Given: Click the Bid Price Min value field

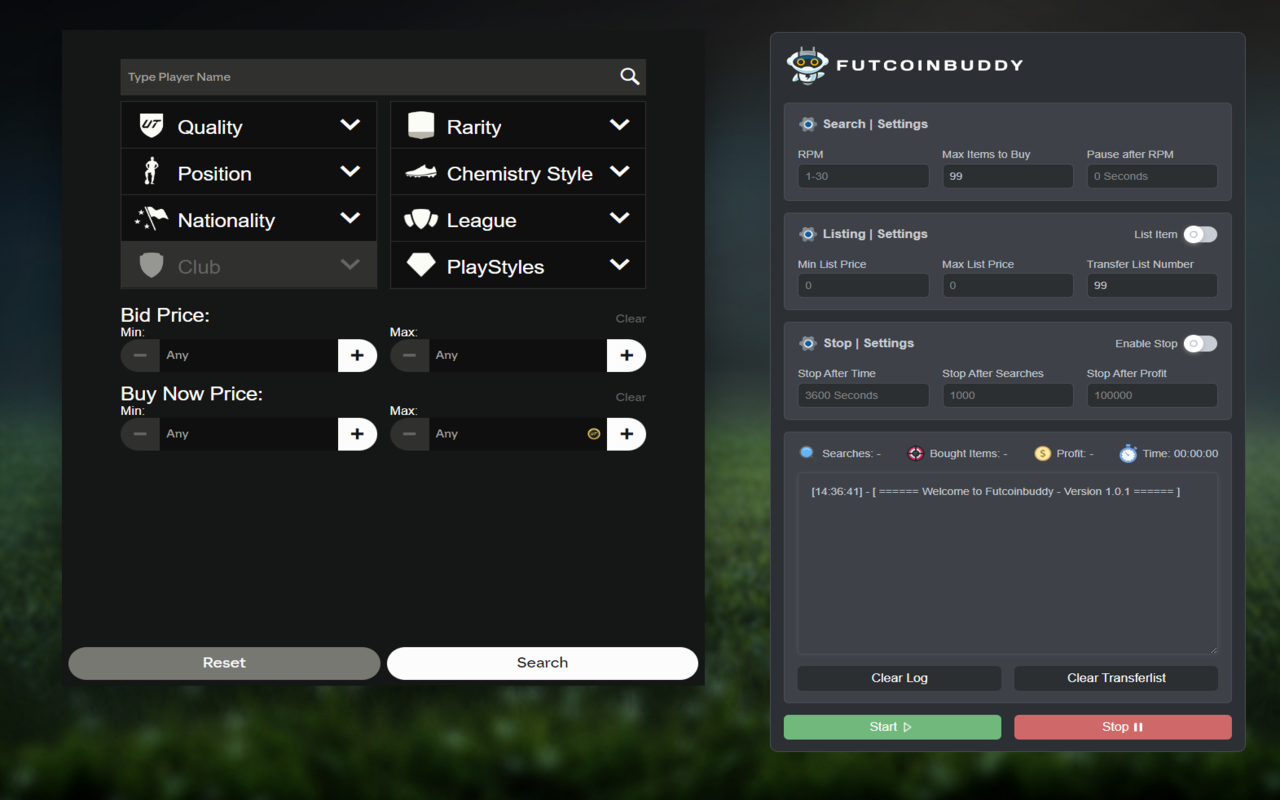Looking at the screenshot, I should (249, 355).
